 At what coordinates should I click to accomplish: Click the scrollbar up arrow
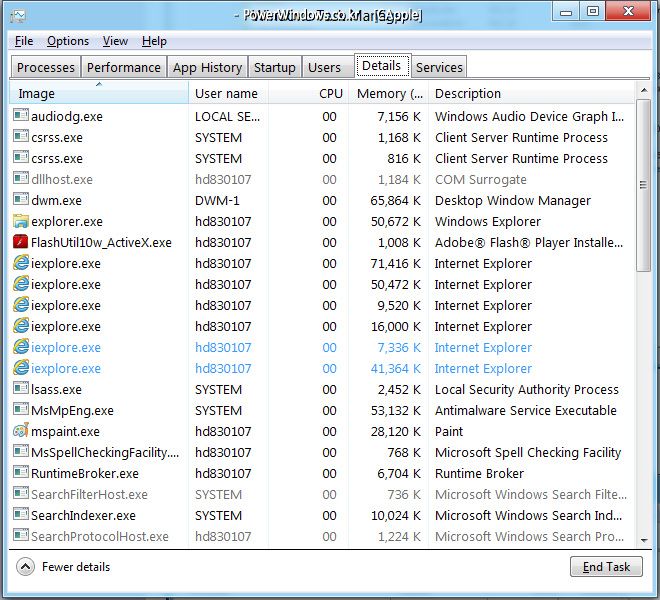coord(643,90)
